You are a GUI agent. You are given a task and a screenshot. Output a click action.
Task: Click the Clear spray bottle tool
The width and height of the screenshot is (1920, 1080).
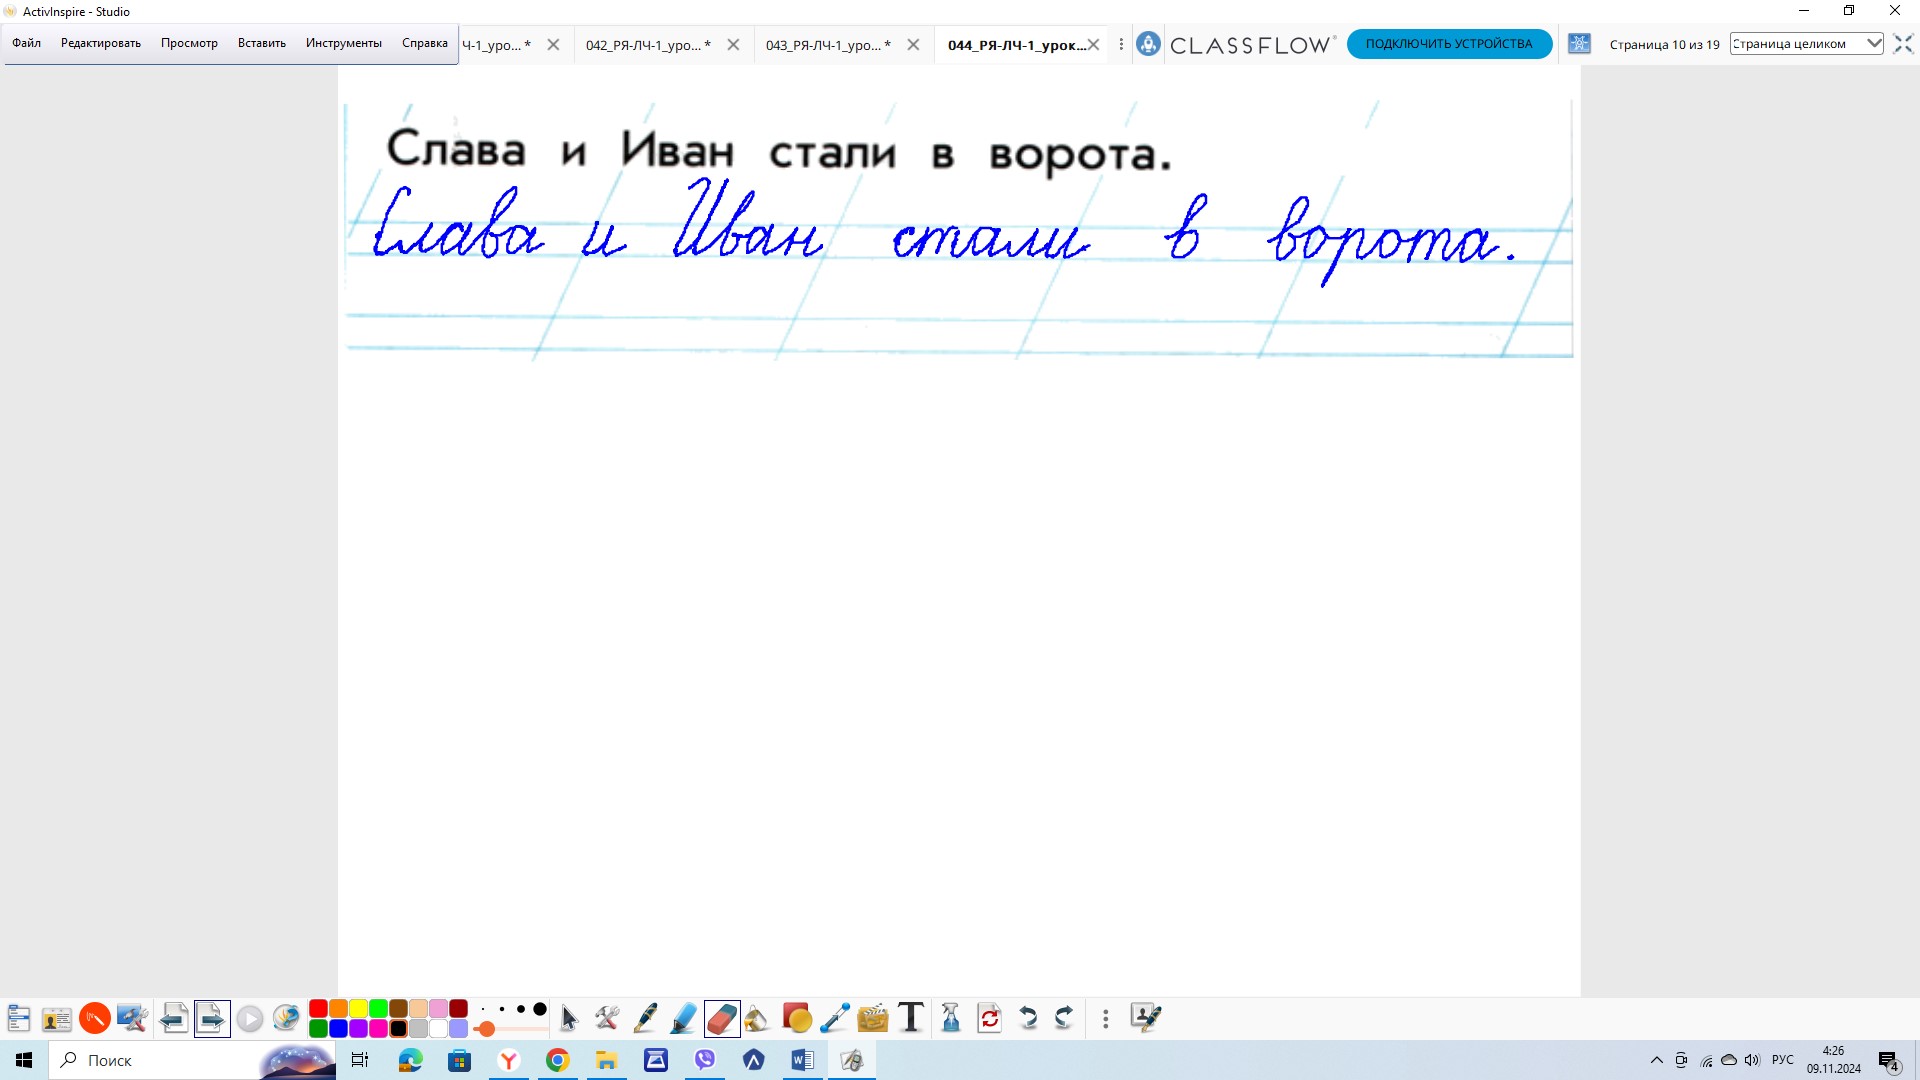[951, 1019]
